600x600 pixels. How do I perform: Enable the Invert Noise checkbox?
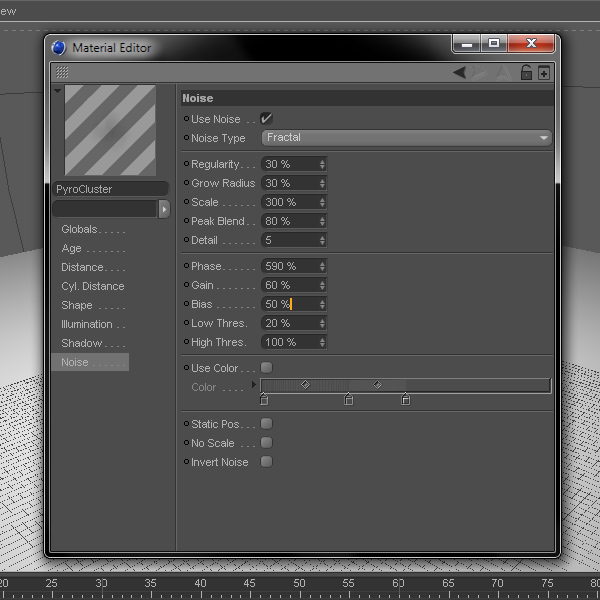(x=266, y=461)
